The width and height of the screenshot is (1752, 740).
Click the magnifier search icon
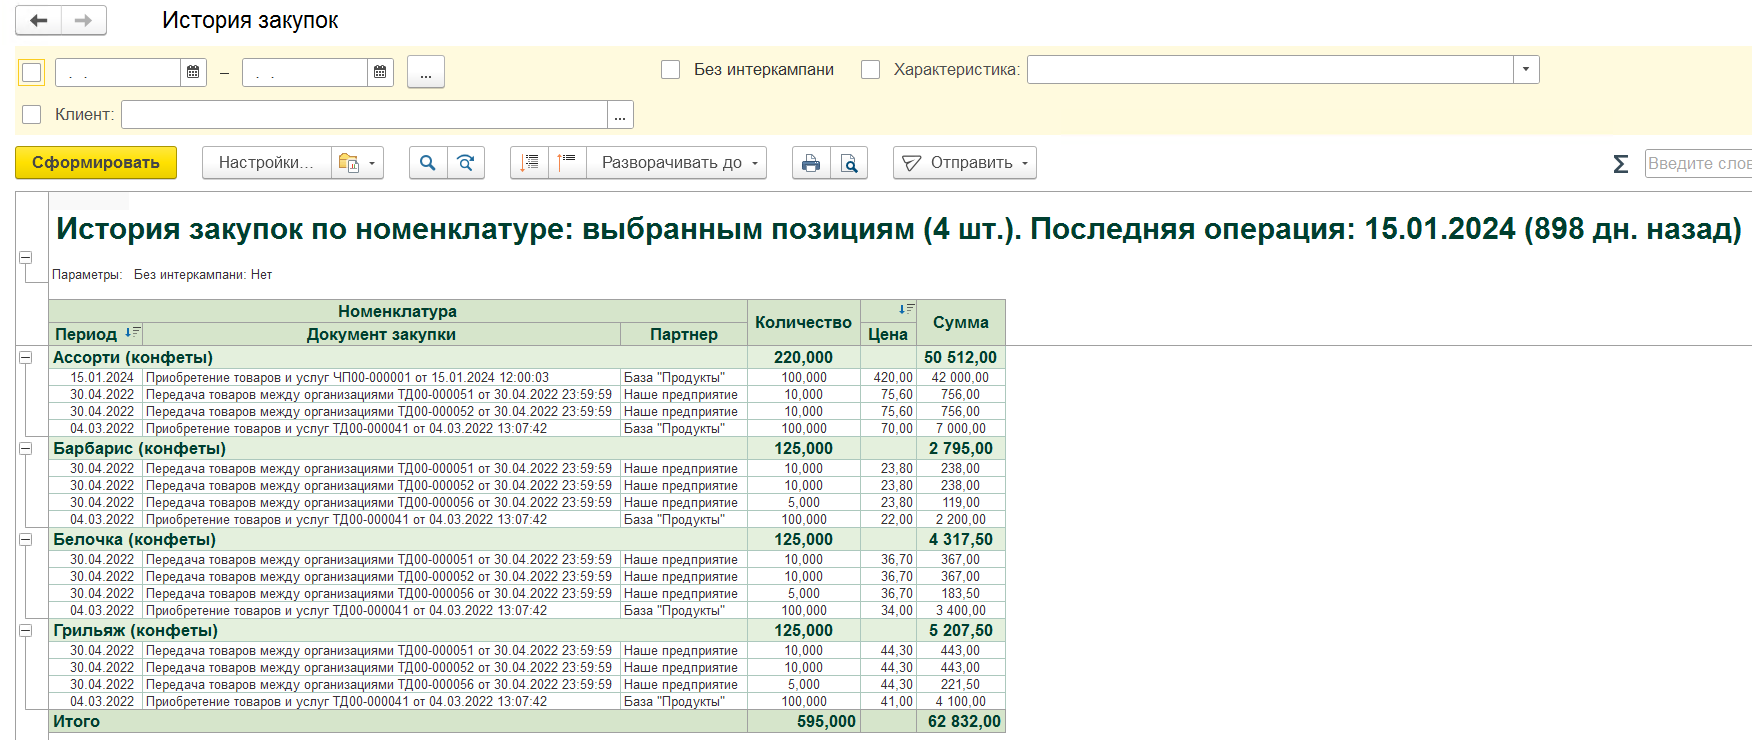(x=428, y=163)
